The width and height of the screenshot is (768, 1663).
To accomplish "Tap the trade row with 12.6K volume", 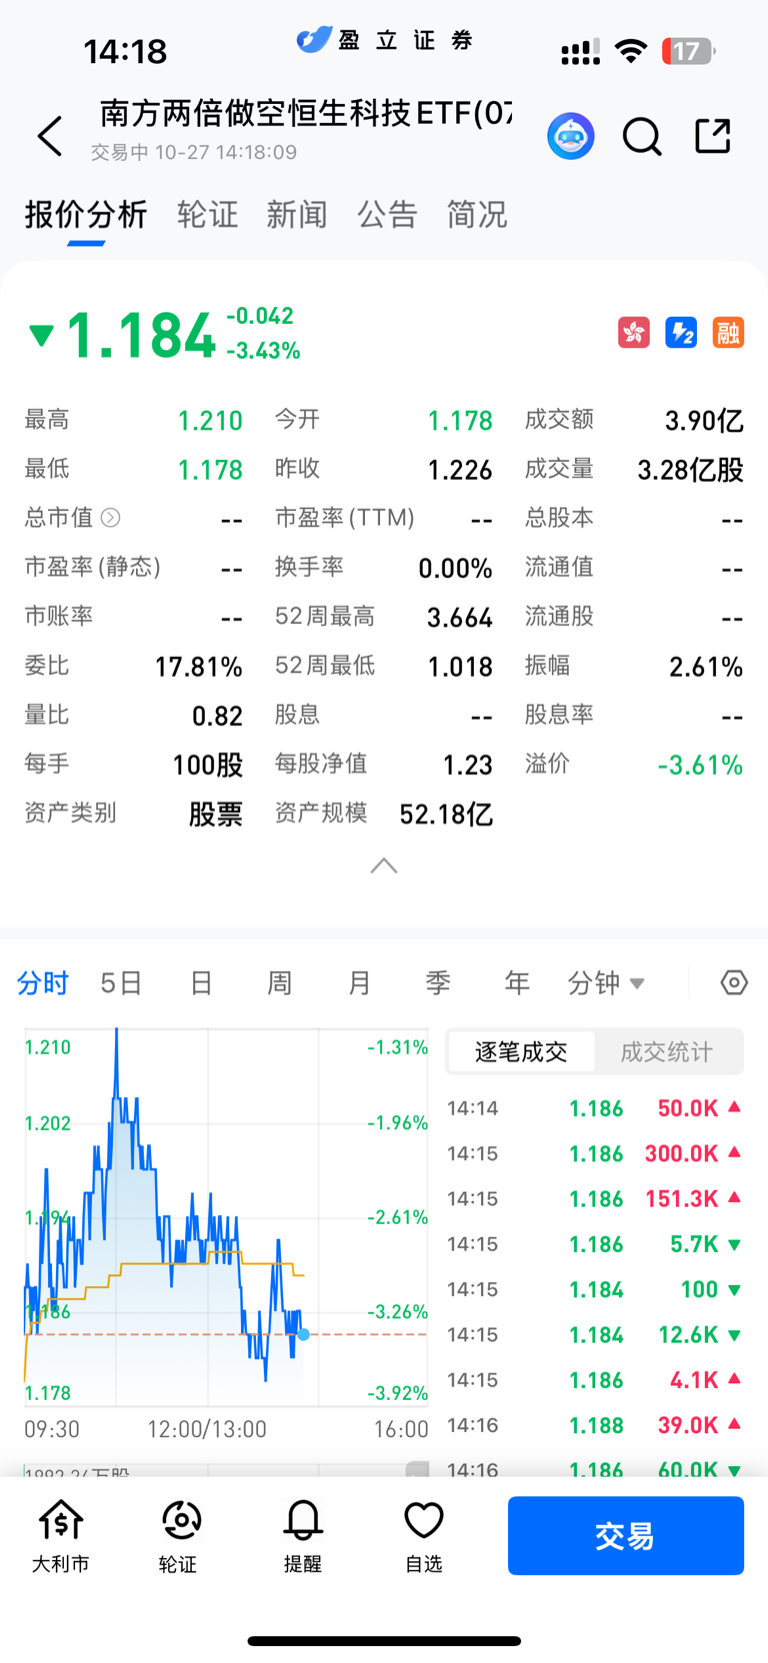I will (594, 1334).
